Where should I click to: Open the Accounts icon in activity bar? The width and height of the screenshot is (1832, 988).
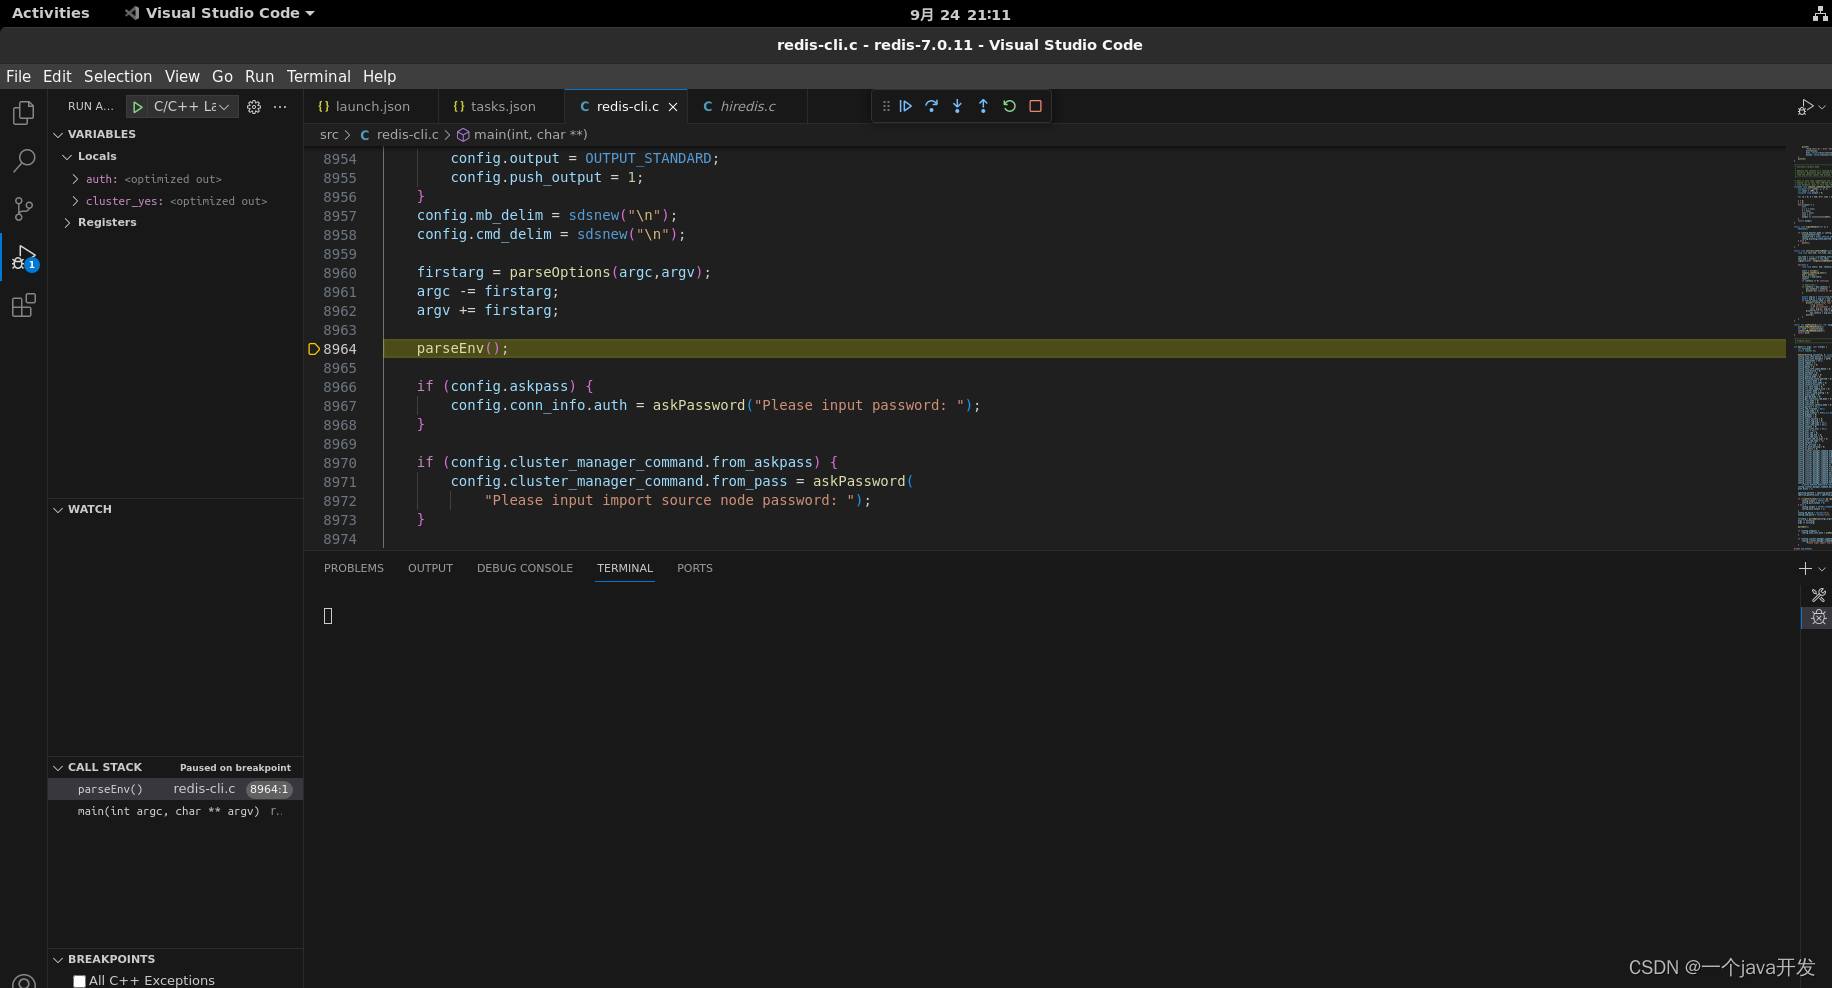tap(24, 981)
